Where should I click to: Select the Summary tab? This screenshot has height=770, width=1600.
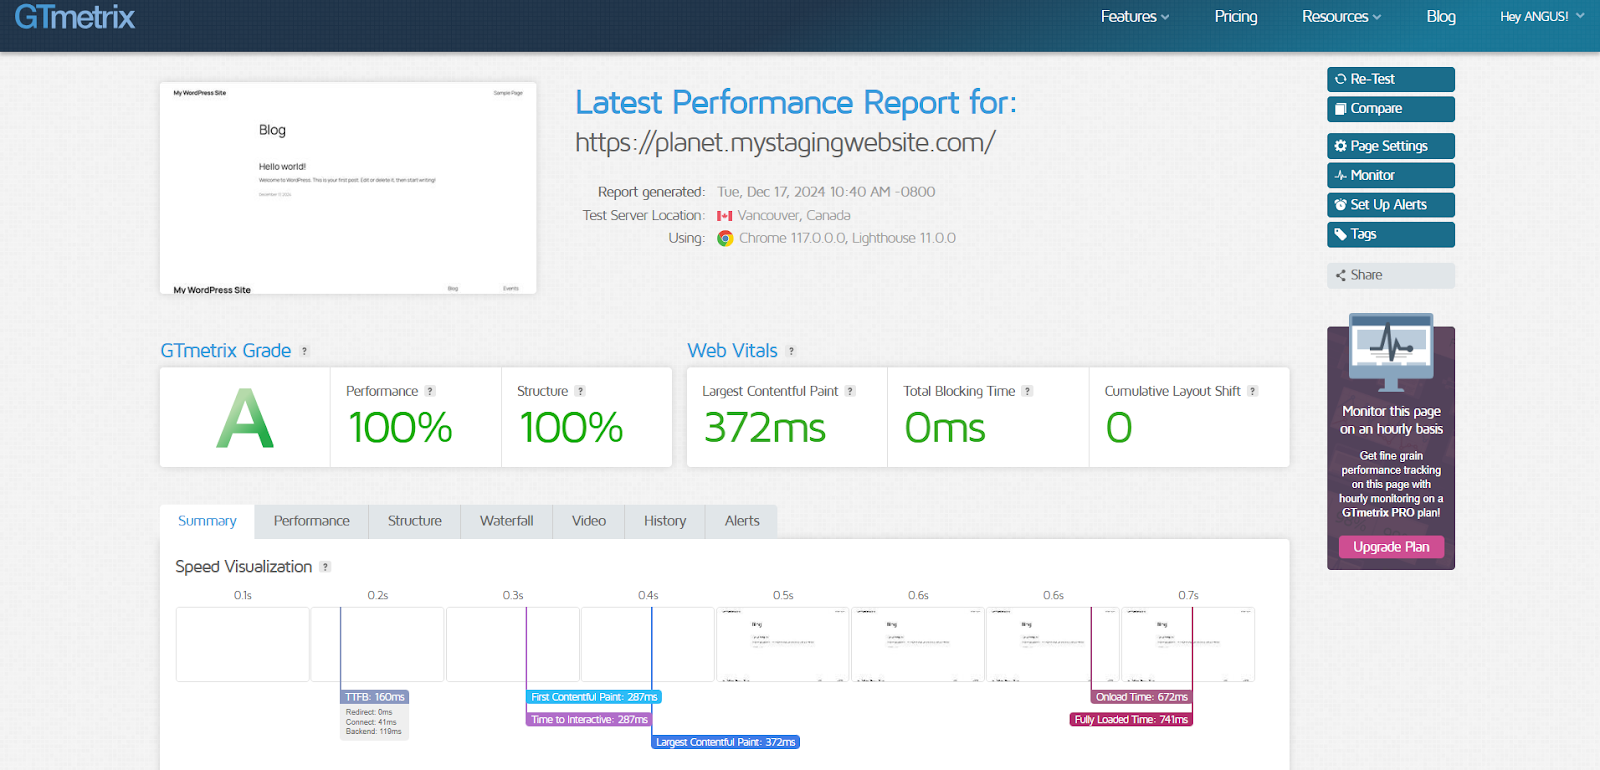[x=207, y=521]
